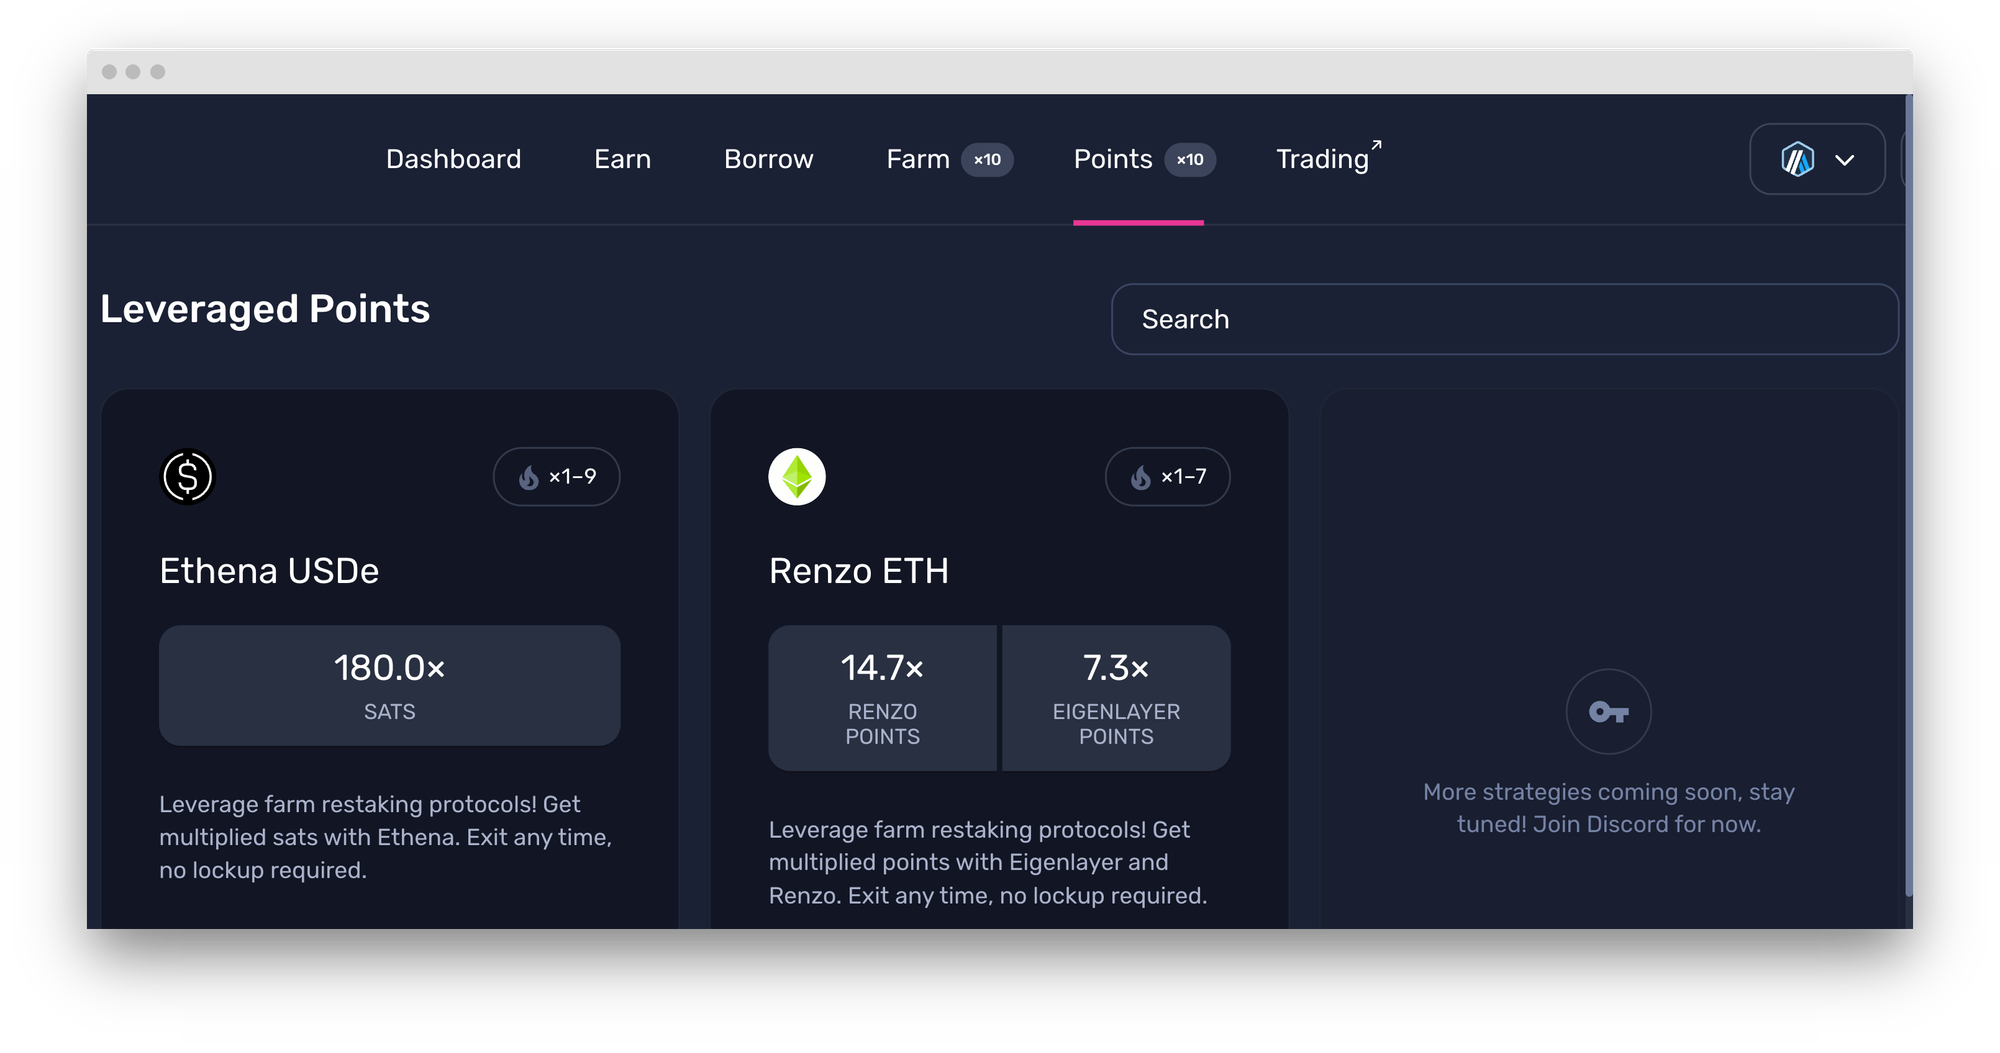Switch to the Earn tab
Image resolution: width=2000 pixels, height=1053 pixels.
coord(622,160)
